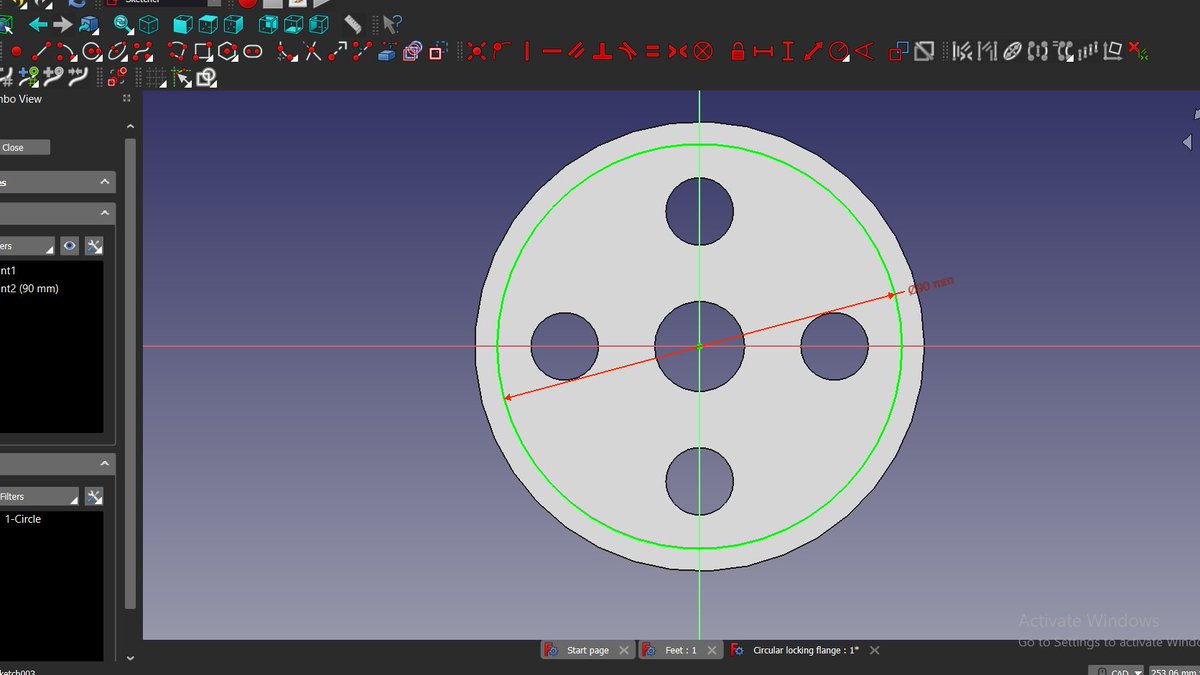1200x675 pixels.
Task: Click the Rectangular array tool icon
Action: 1087,51
